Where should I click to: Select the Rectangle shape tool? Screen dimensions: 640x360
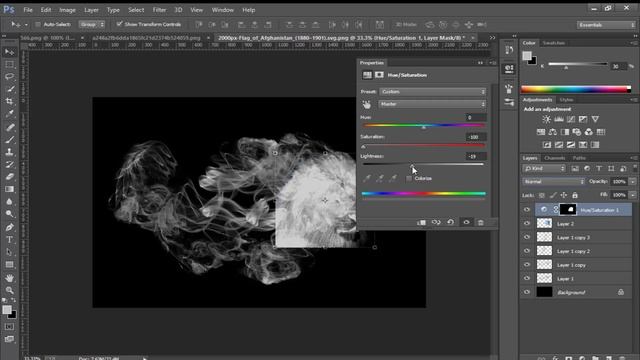point(9,265)
